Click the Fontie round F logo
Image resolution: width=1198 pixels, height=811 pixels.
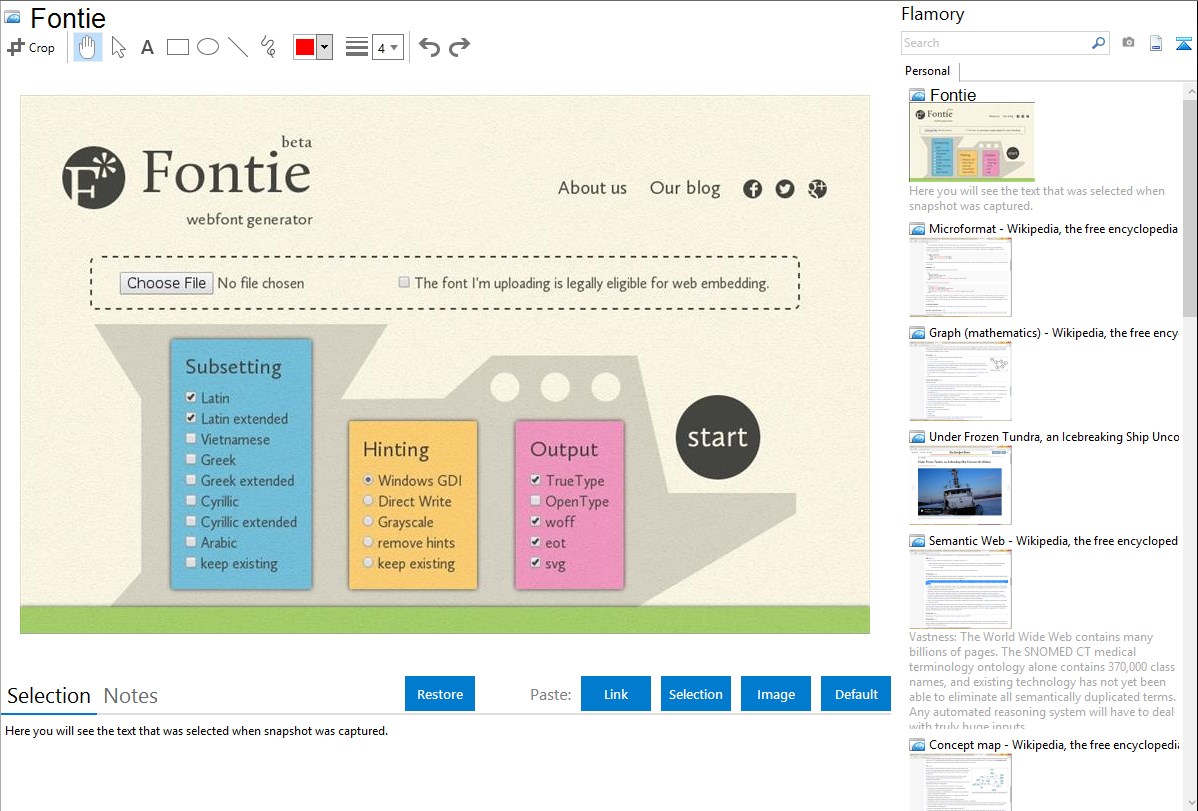pos(93,177)
